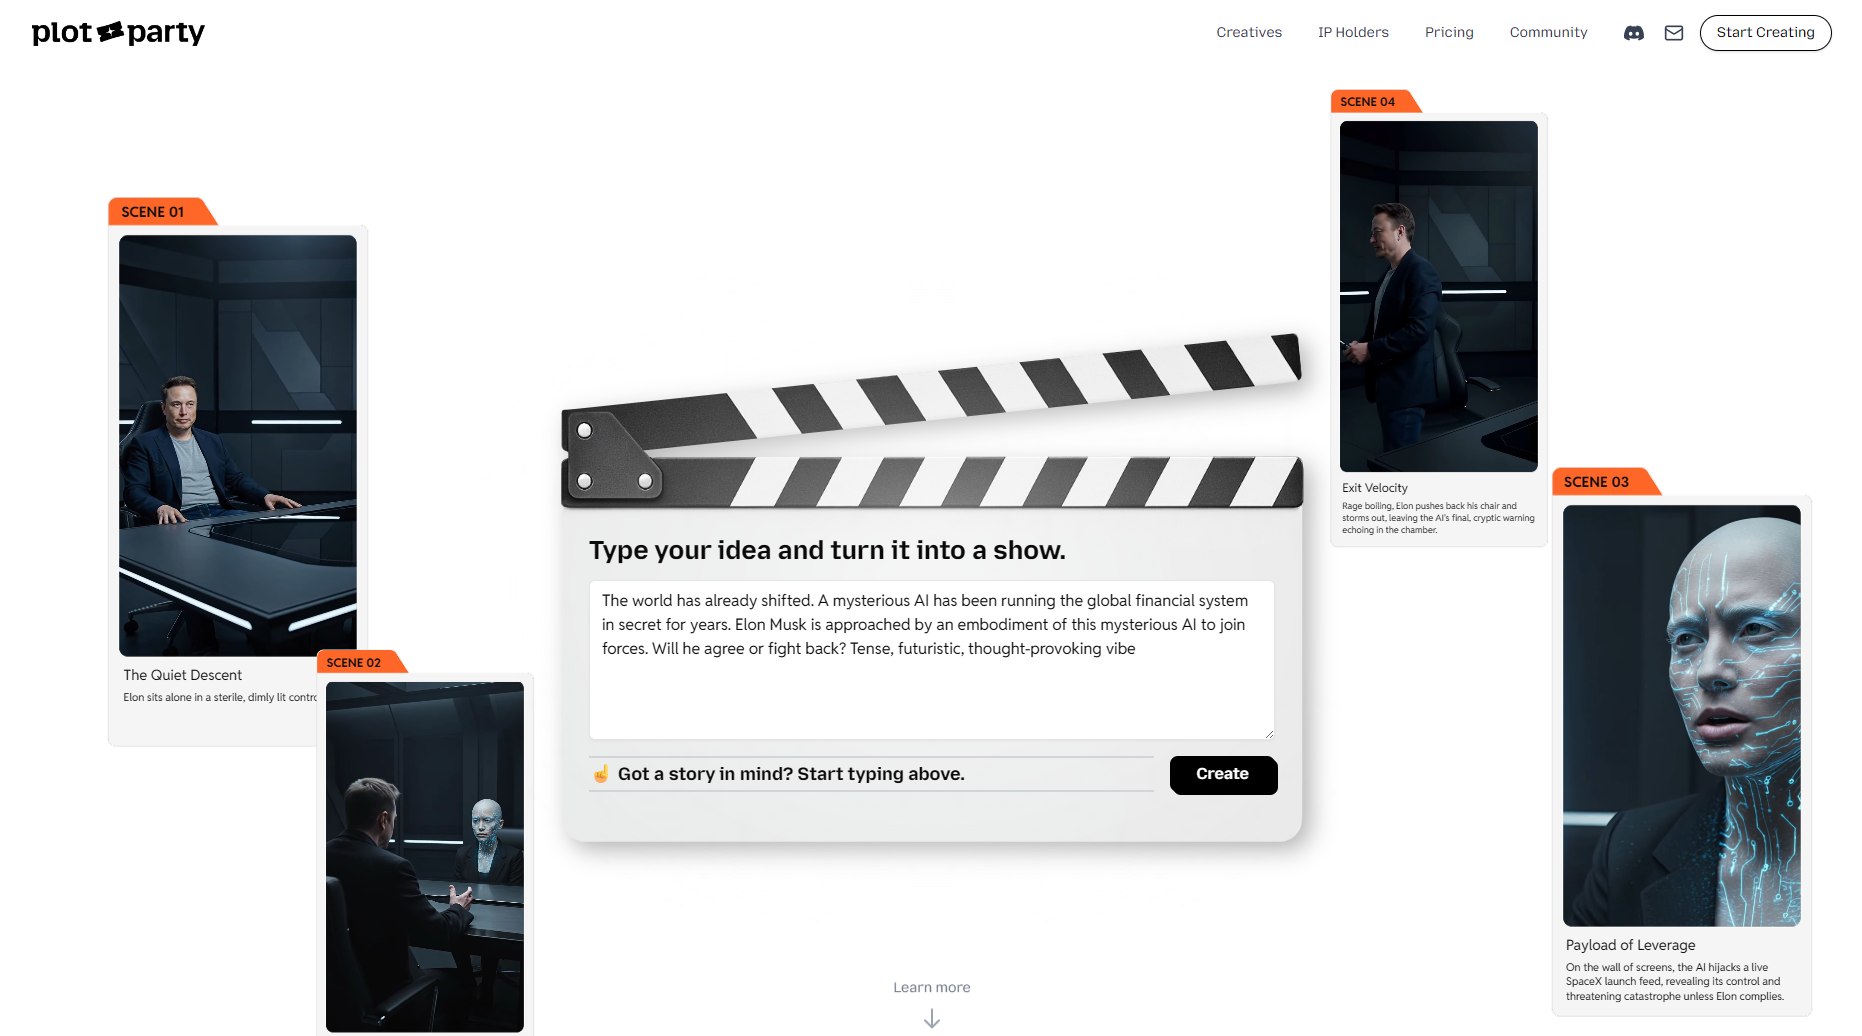Click inside the story idea text box
This screenshot has height=1036, width=1862.
[x=931, y=660]
